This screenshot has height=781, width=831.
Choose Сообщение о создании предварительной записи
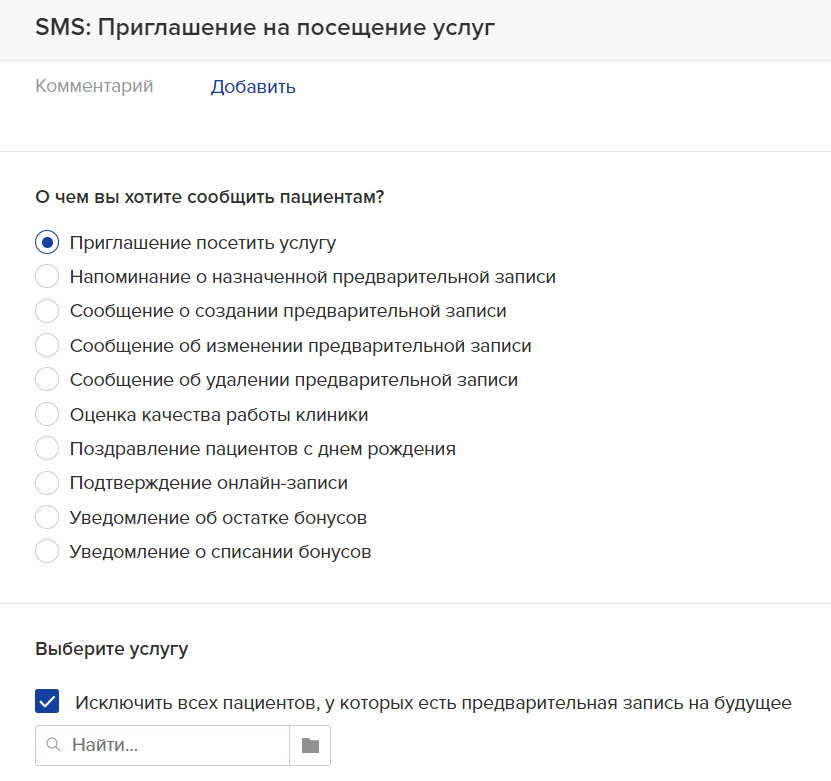47,311
